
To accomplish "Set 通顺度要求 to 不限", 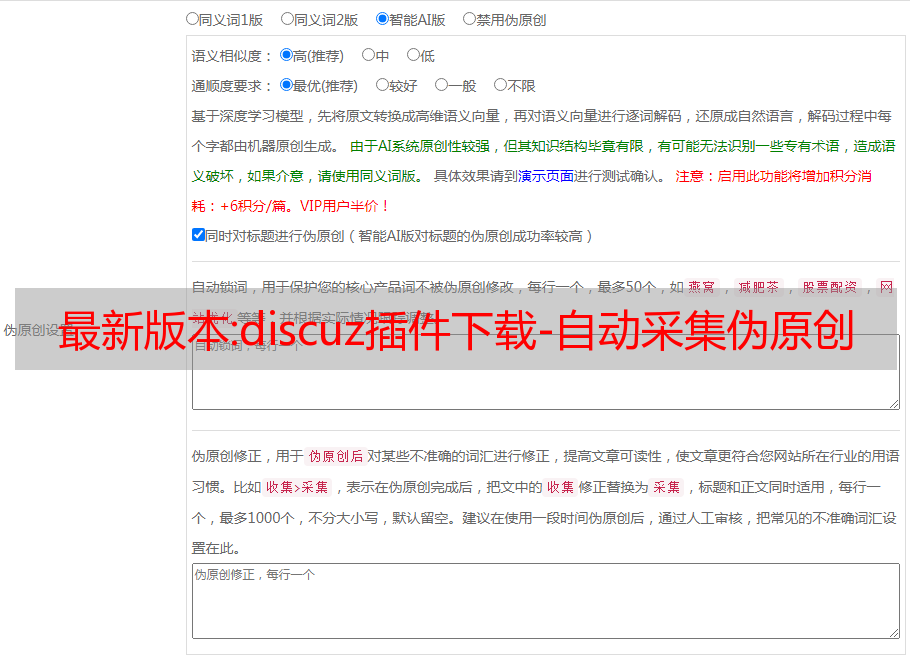I will (x=500, y=85).
